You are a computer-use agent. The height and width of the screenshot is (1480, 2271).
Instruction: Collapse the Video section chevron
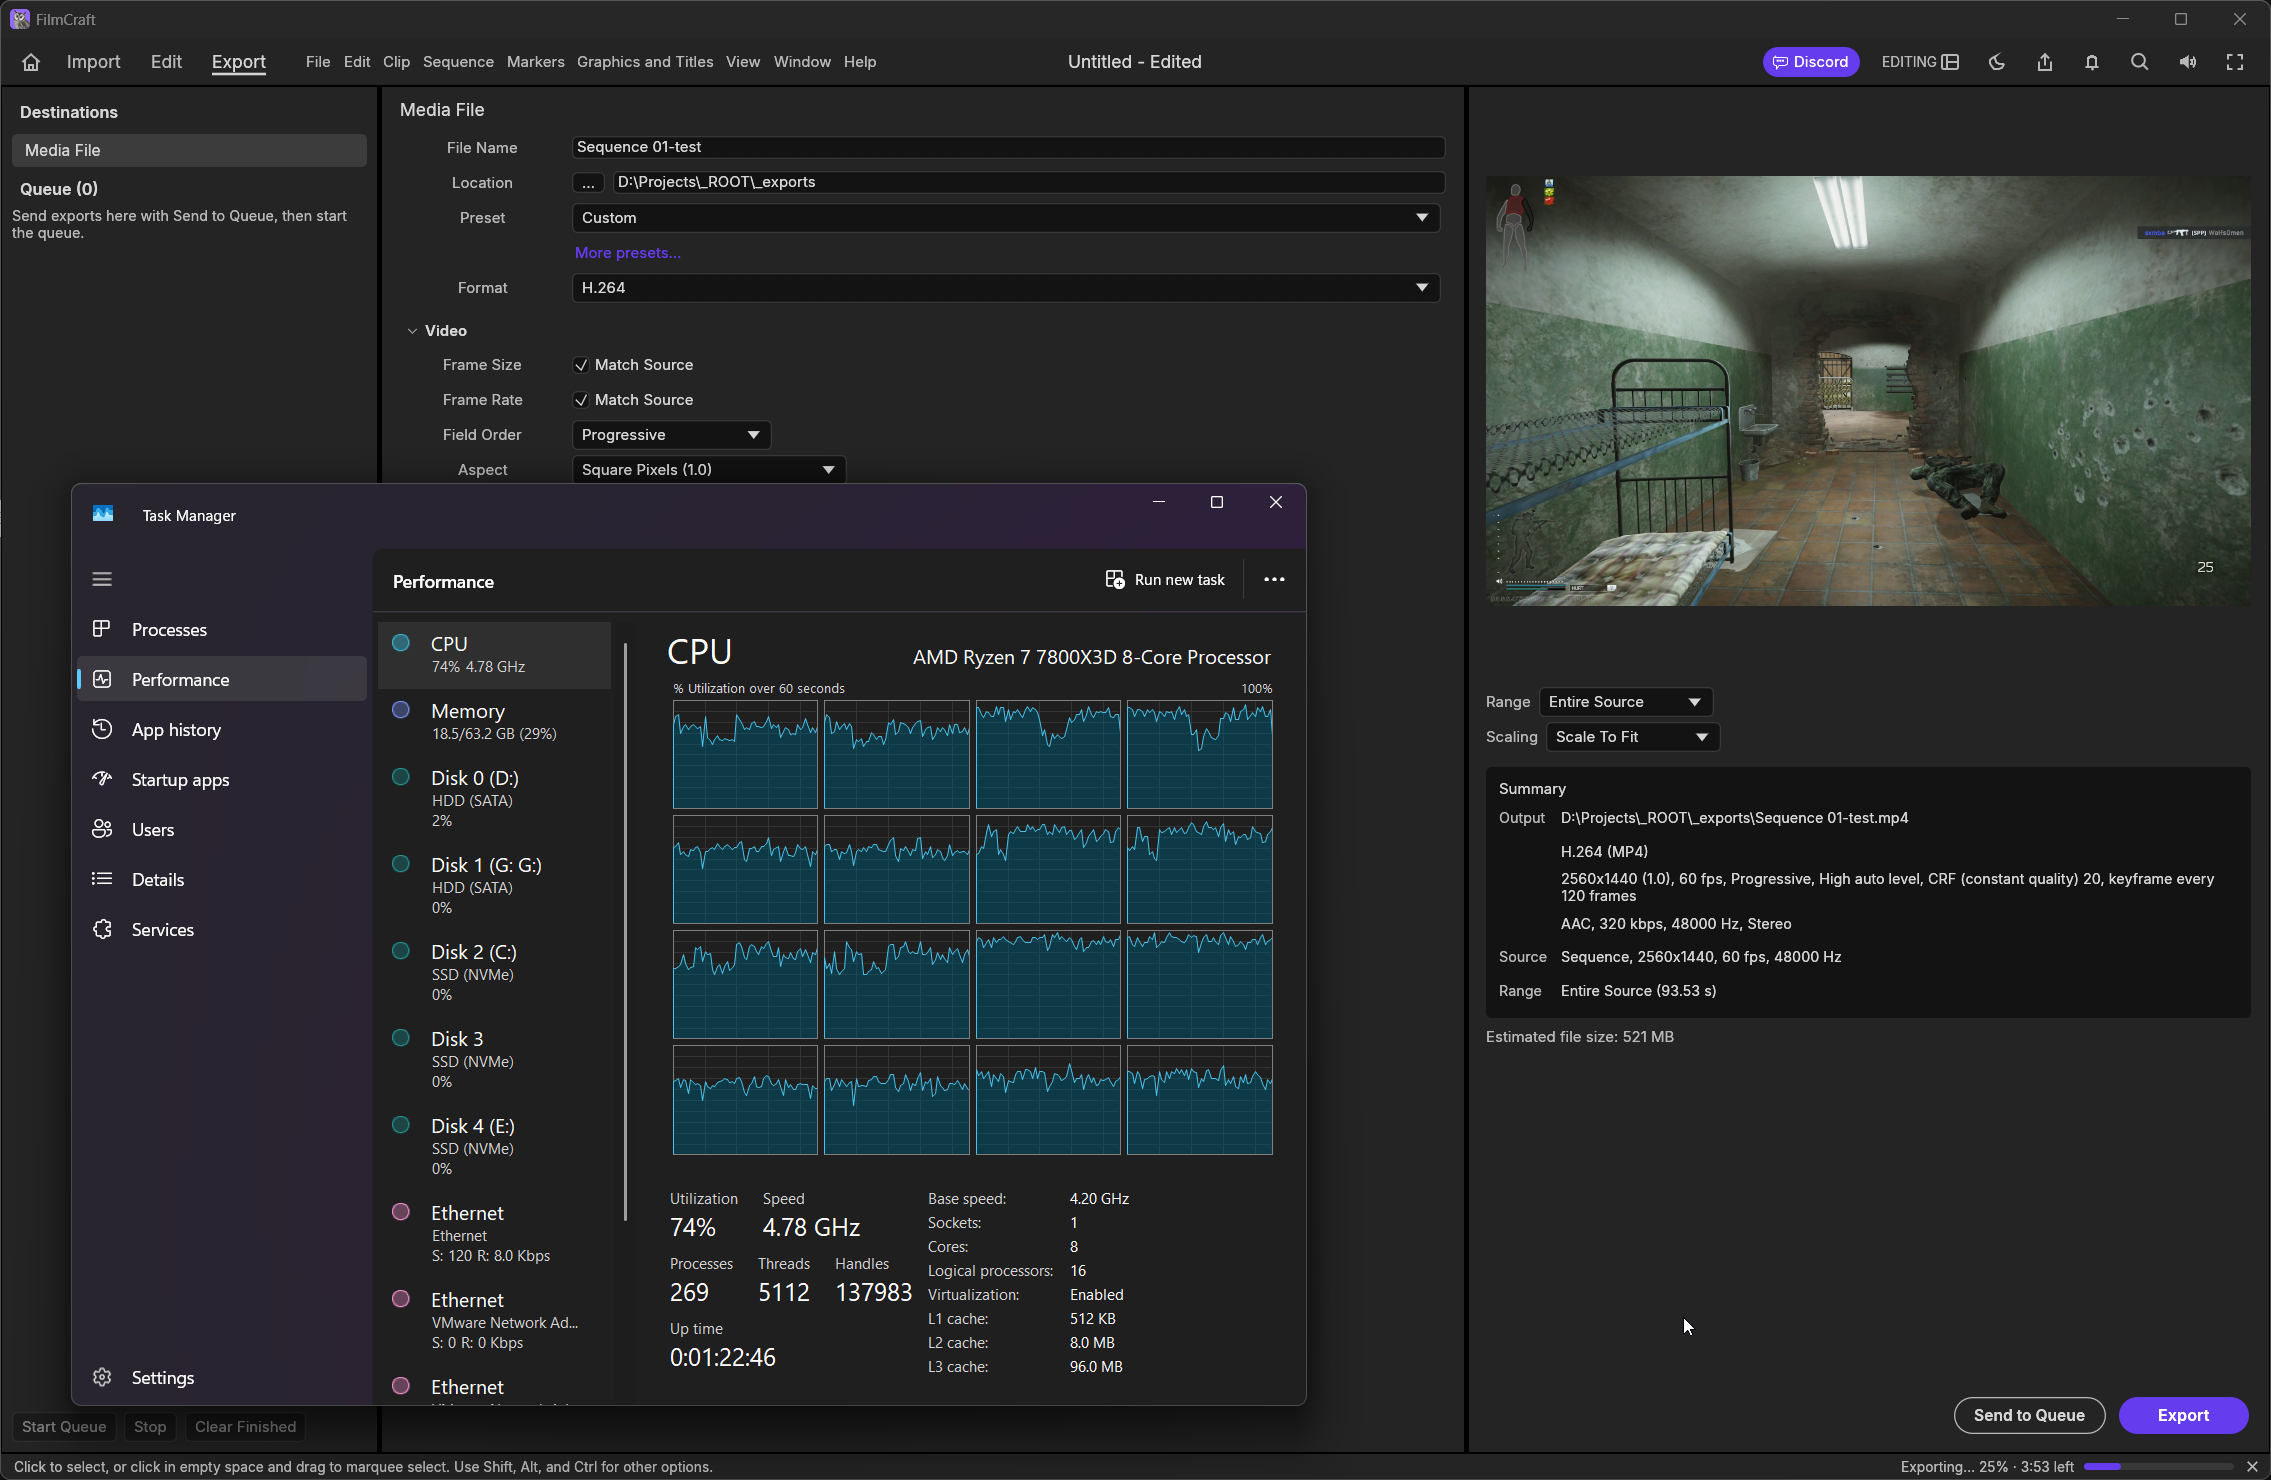click(412, 331)
